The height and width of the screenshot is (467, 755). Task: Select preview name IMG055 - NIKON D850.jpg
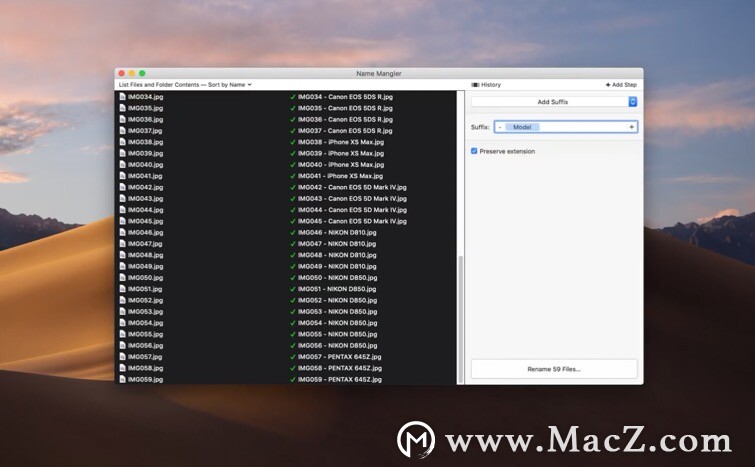tap(338, 334)
